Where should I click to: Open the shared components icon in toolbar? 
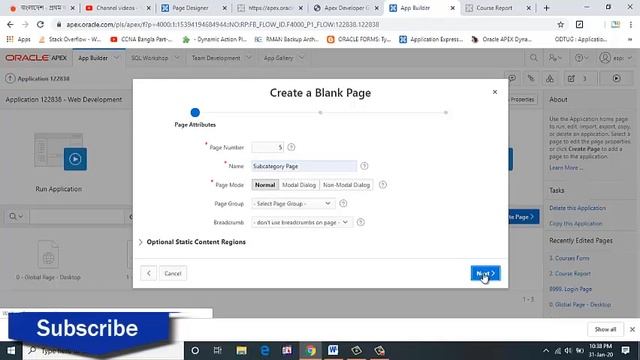(550, 78)
